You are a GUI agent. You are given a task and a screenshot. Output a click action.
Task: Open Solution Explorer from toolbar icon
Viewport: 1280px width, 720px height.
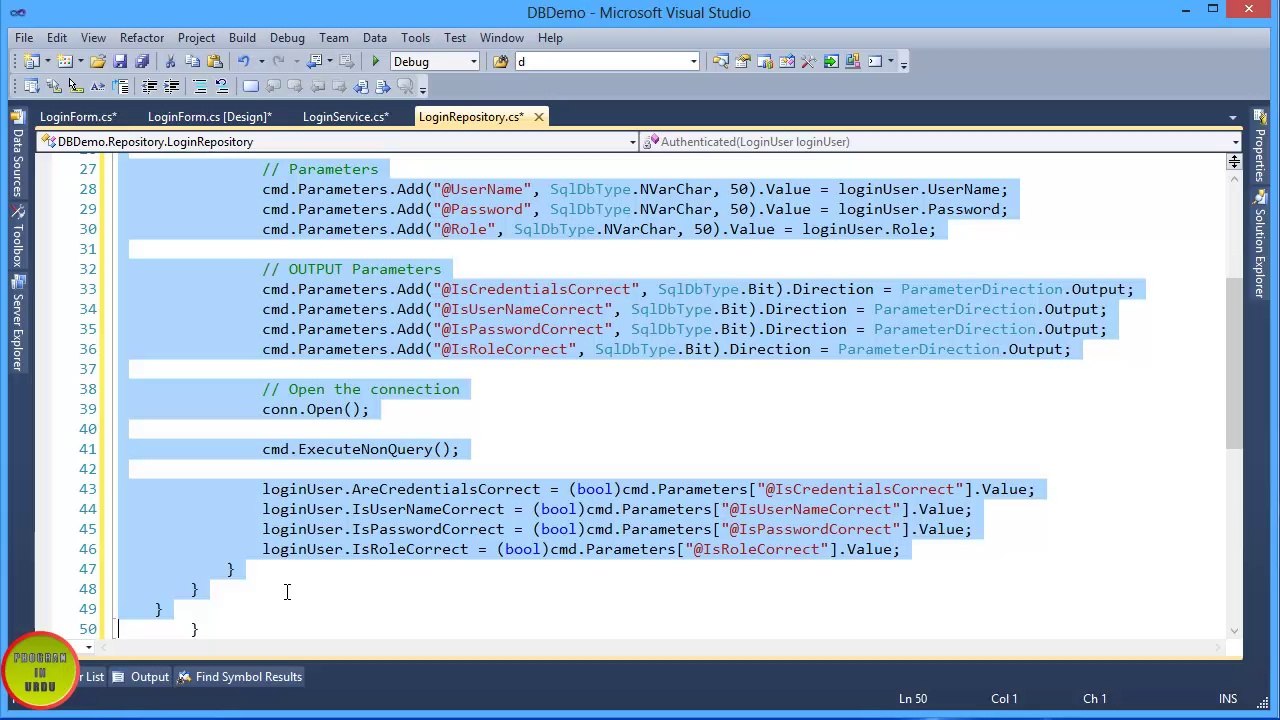[720, 61]
